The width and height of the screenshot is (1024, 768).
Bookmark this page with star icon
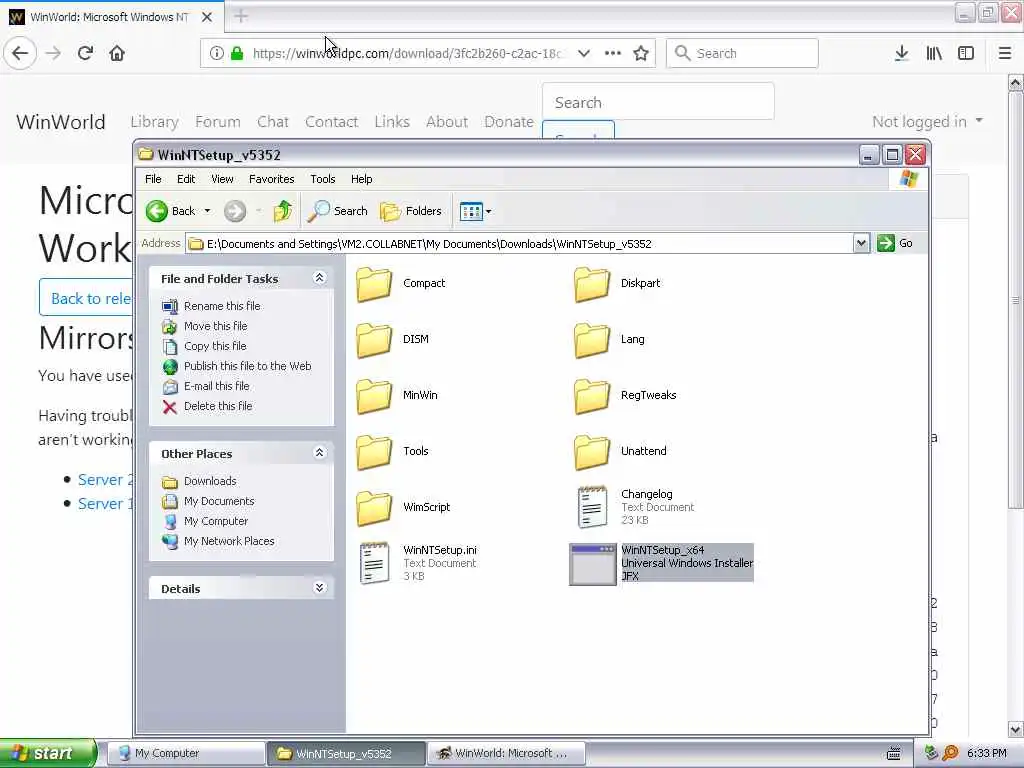[x=641, y=53]
